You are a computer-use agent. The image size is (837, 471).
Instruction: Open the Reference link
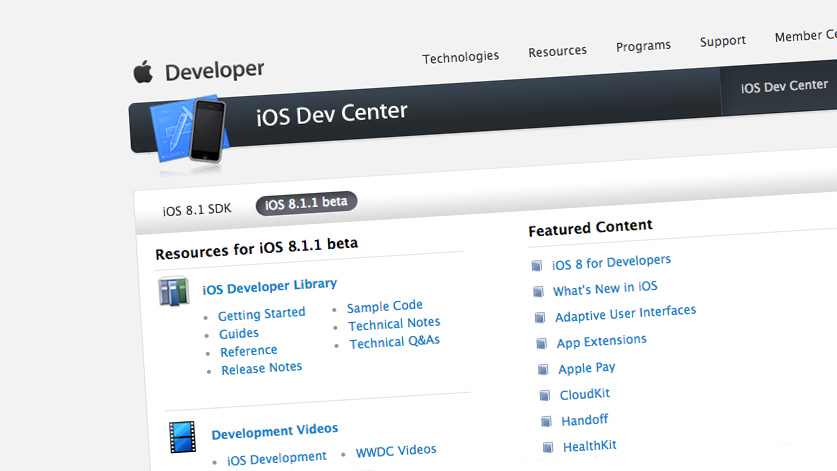(249, 351)
